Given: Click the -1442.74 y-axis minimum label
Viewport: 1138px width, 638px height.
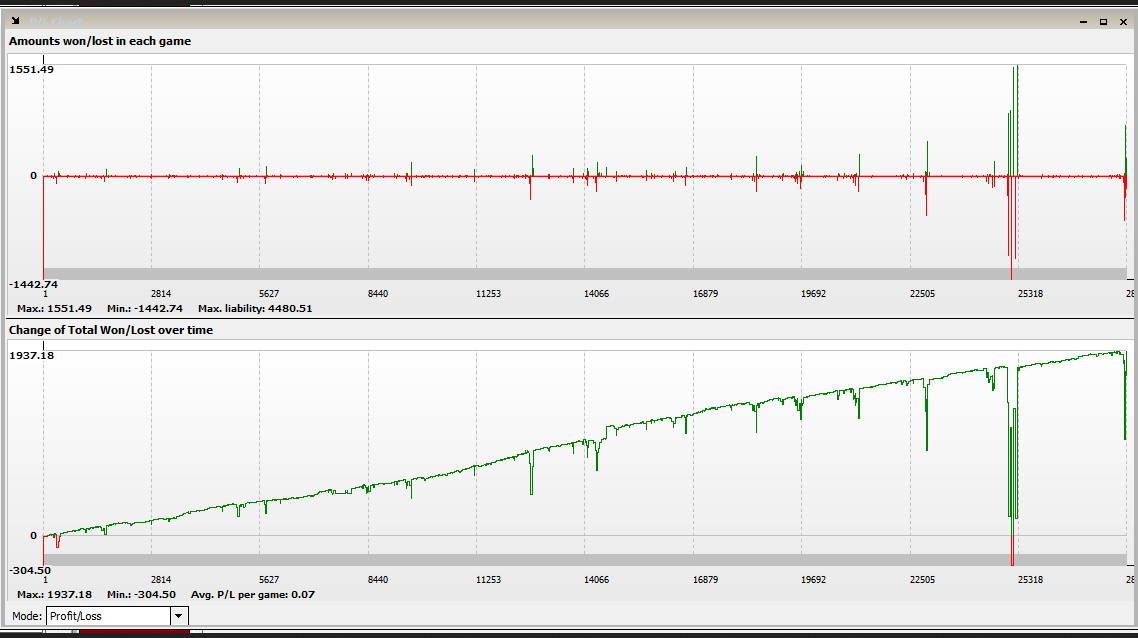Looking at the screenshot, I should click(33, 284).
